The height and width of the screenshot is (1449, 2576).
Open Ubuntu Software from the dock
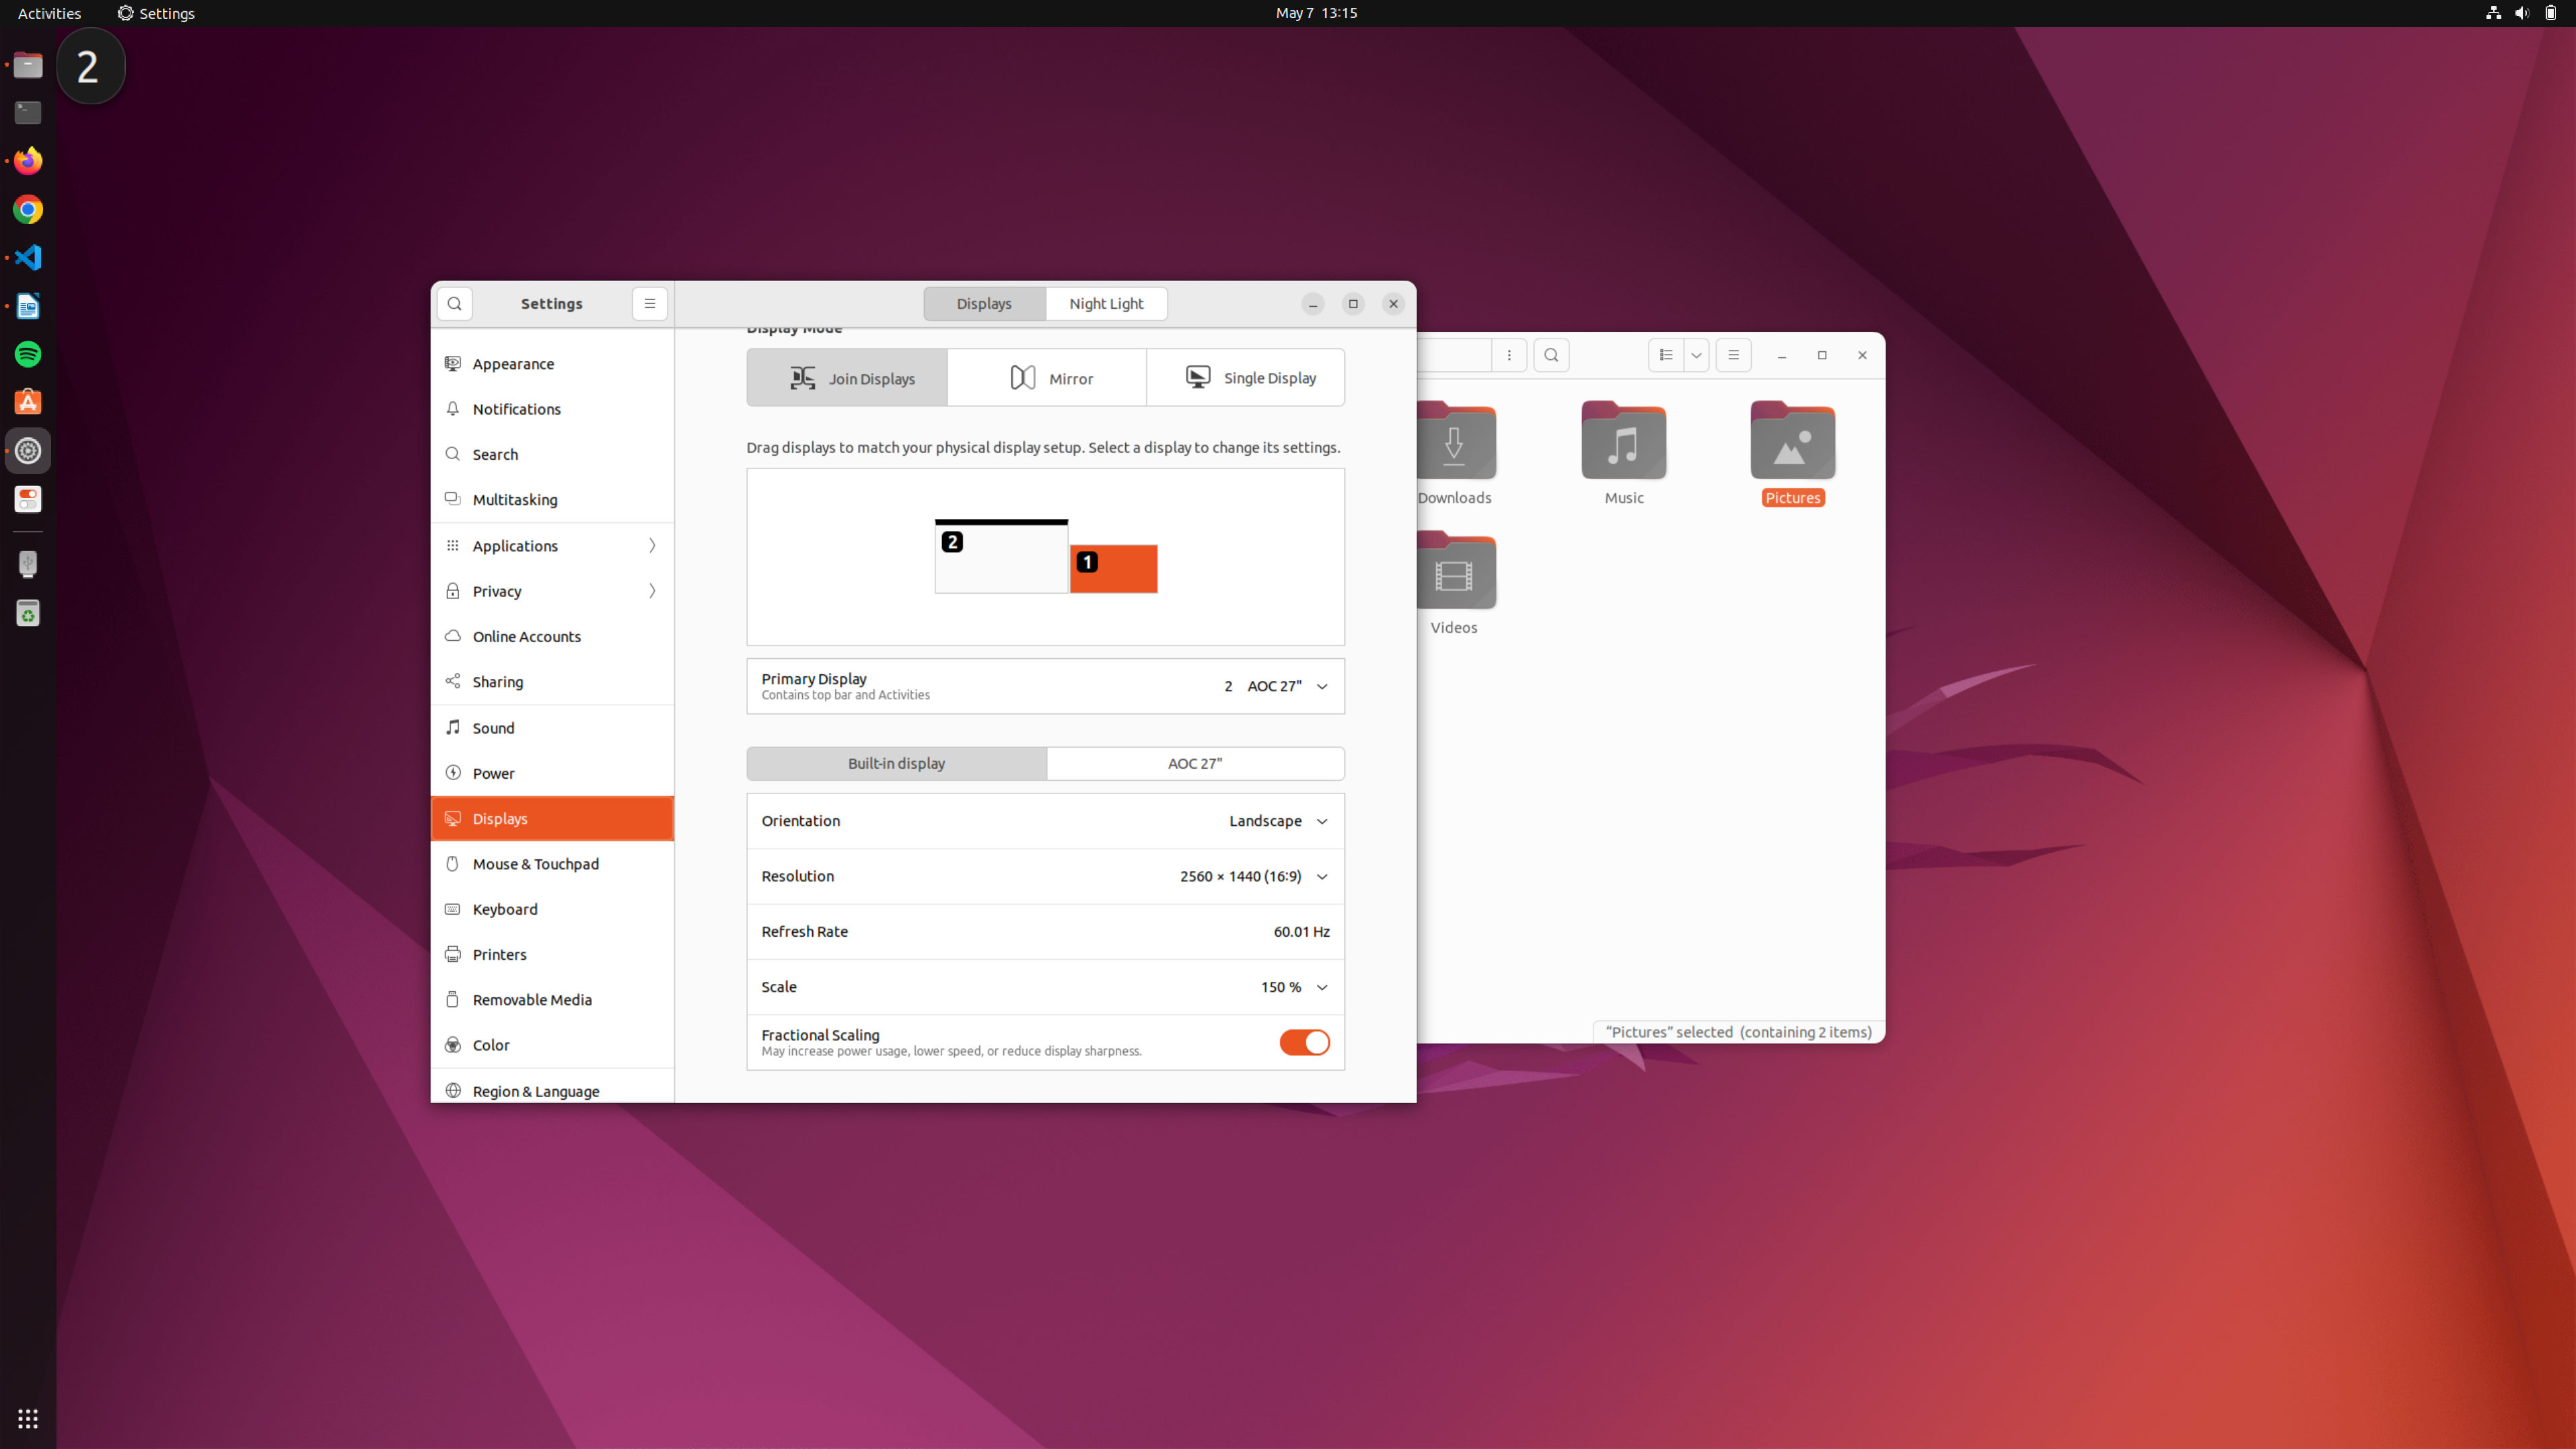(x=28, y=402)
